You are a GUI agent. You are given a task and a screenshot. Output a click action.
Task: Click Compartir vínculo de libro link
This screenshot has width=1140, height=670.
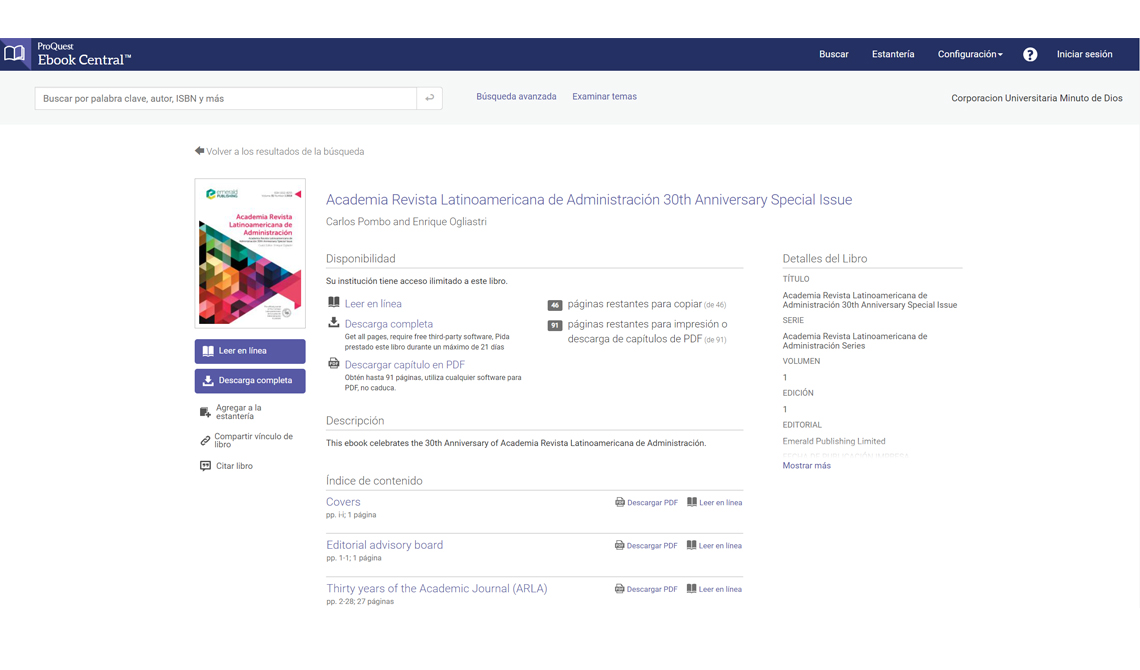[x=253, y=440]
